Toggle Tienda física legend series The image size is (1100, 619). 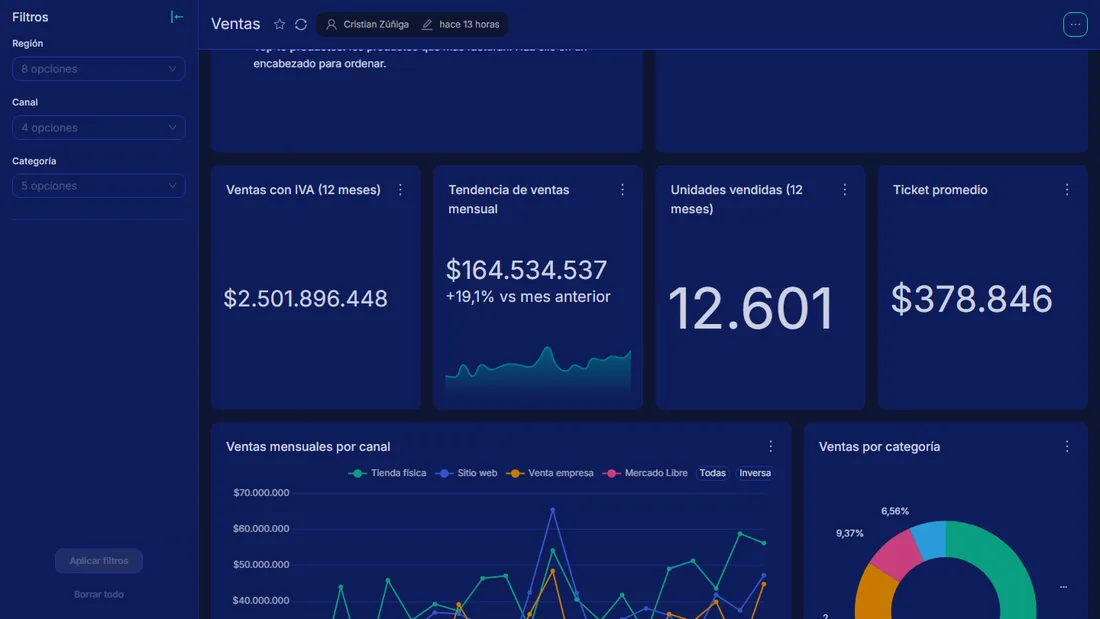(x=387, y=473)
